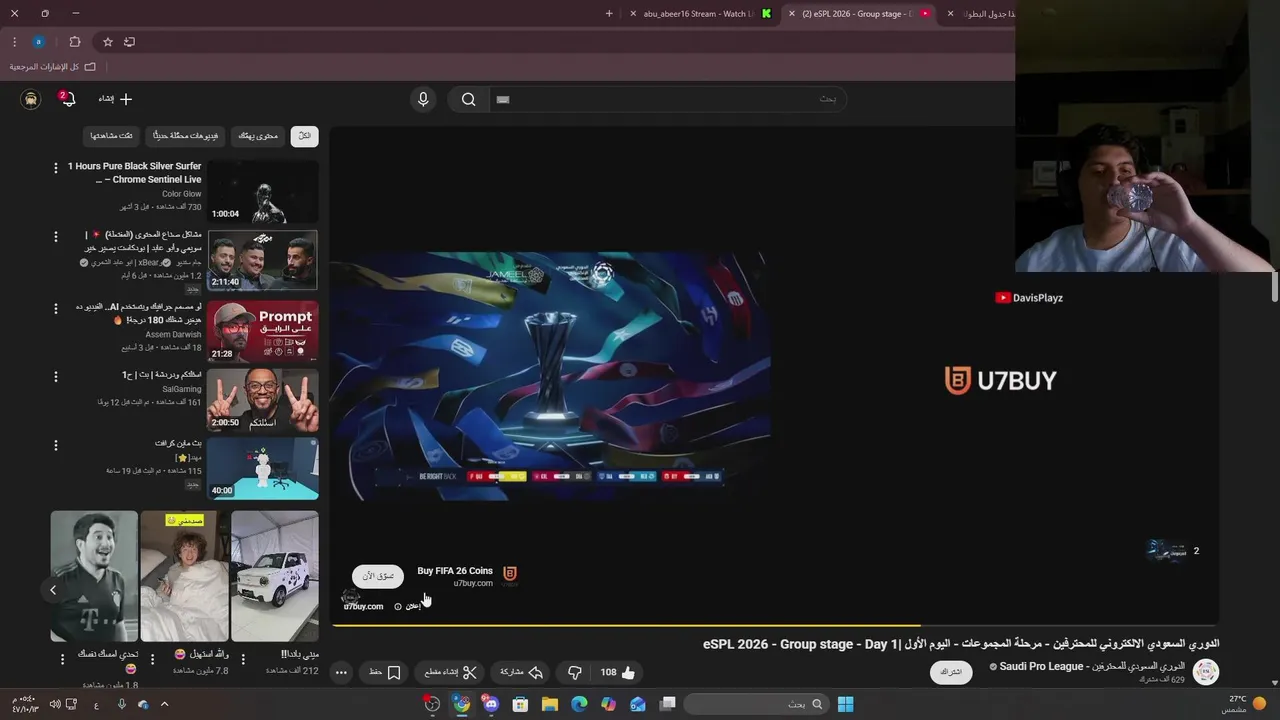Focus the YouTube search input field
This screenshot has height=720, width=1280.
(x=670, y=99)
